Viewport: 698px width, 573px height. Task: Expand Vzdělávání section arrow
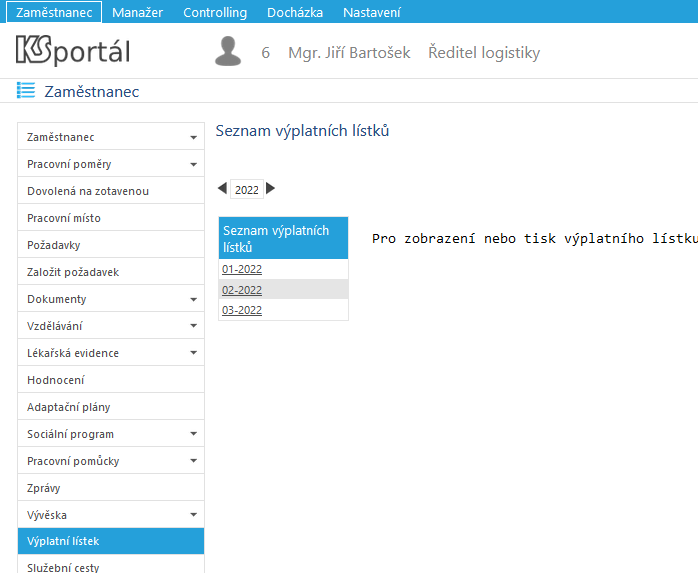pos(193,326)
